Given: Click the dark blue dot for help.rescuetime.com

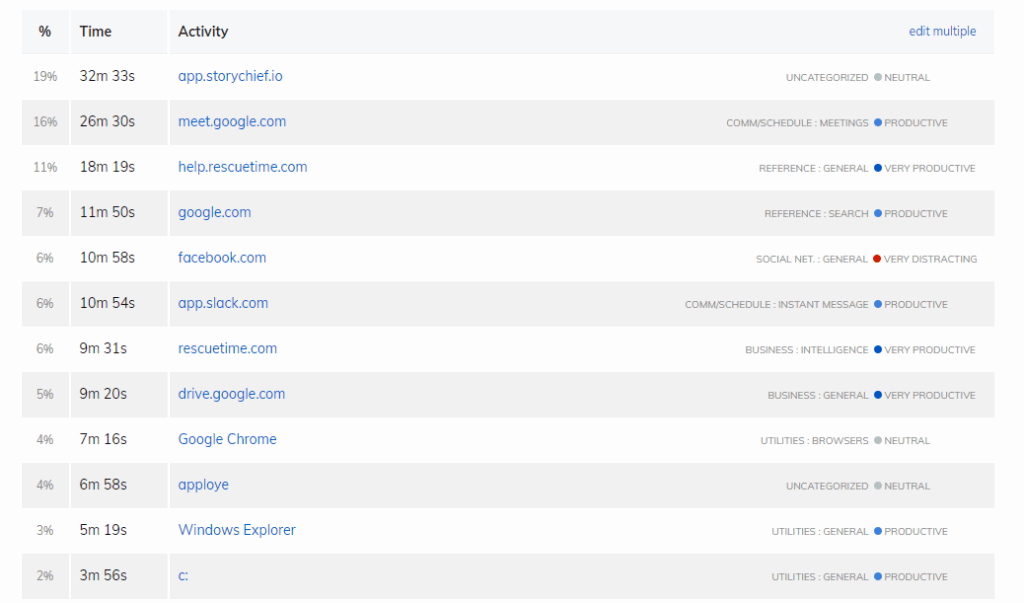Looking at the screenshot, I should (x=877, y=168).
